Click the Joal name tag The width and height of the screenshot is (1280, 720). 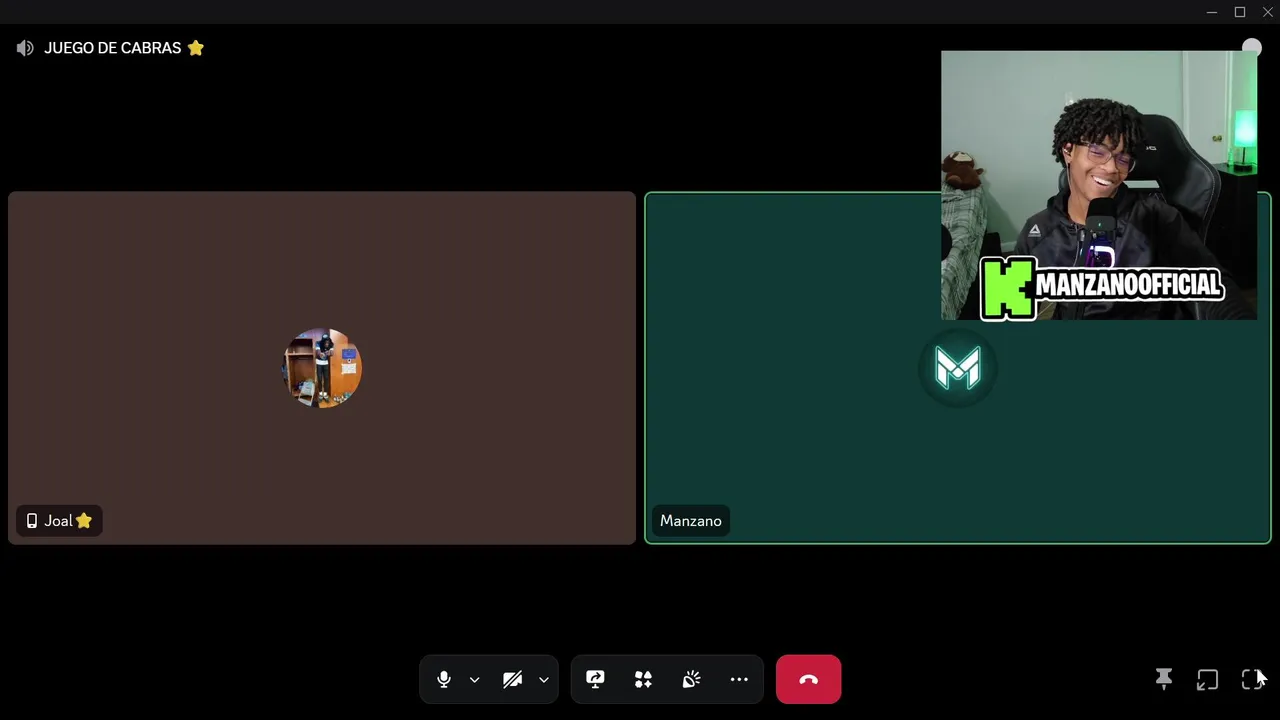59,521
